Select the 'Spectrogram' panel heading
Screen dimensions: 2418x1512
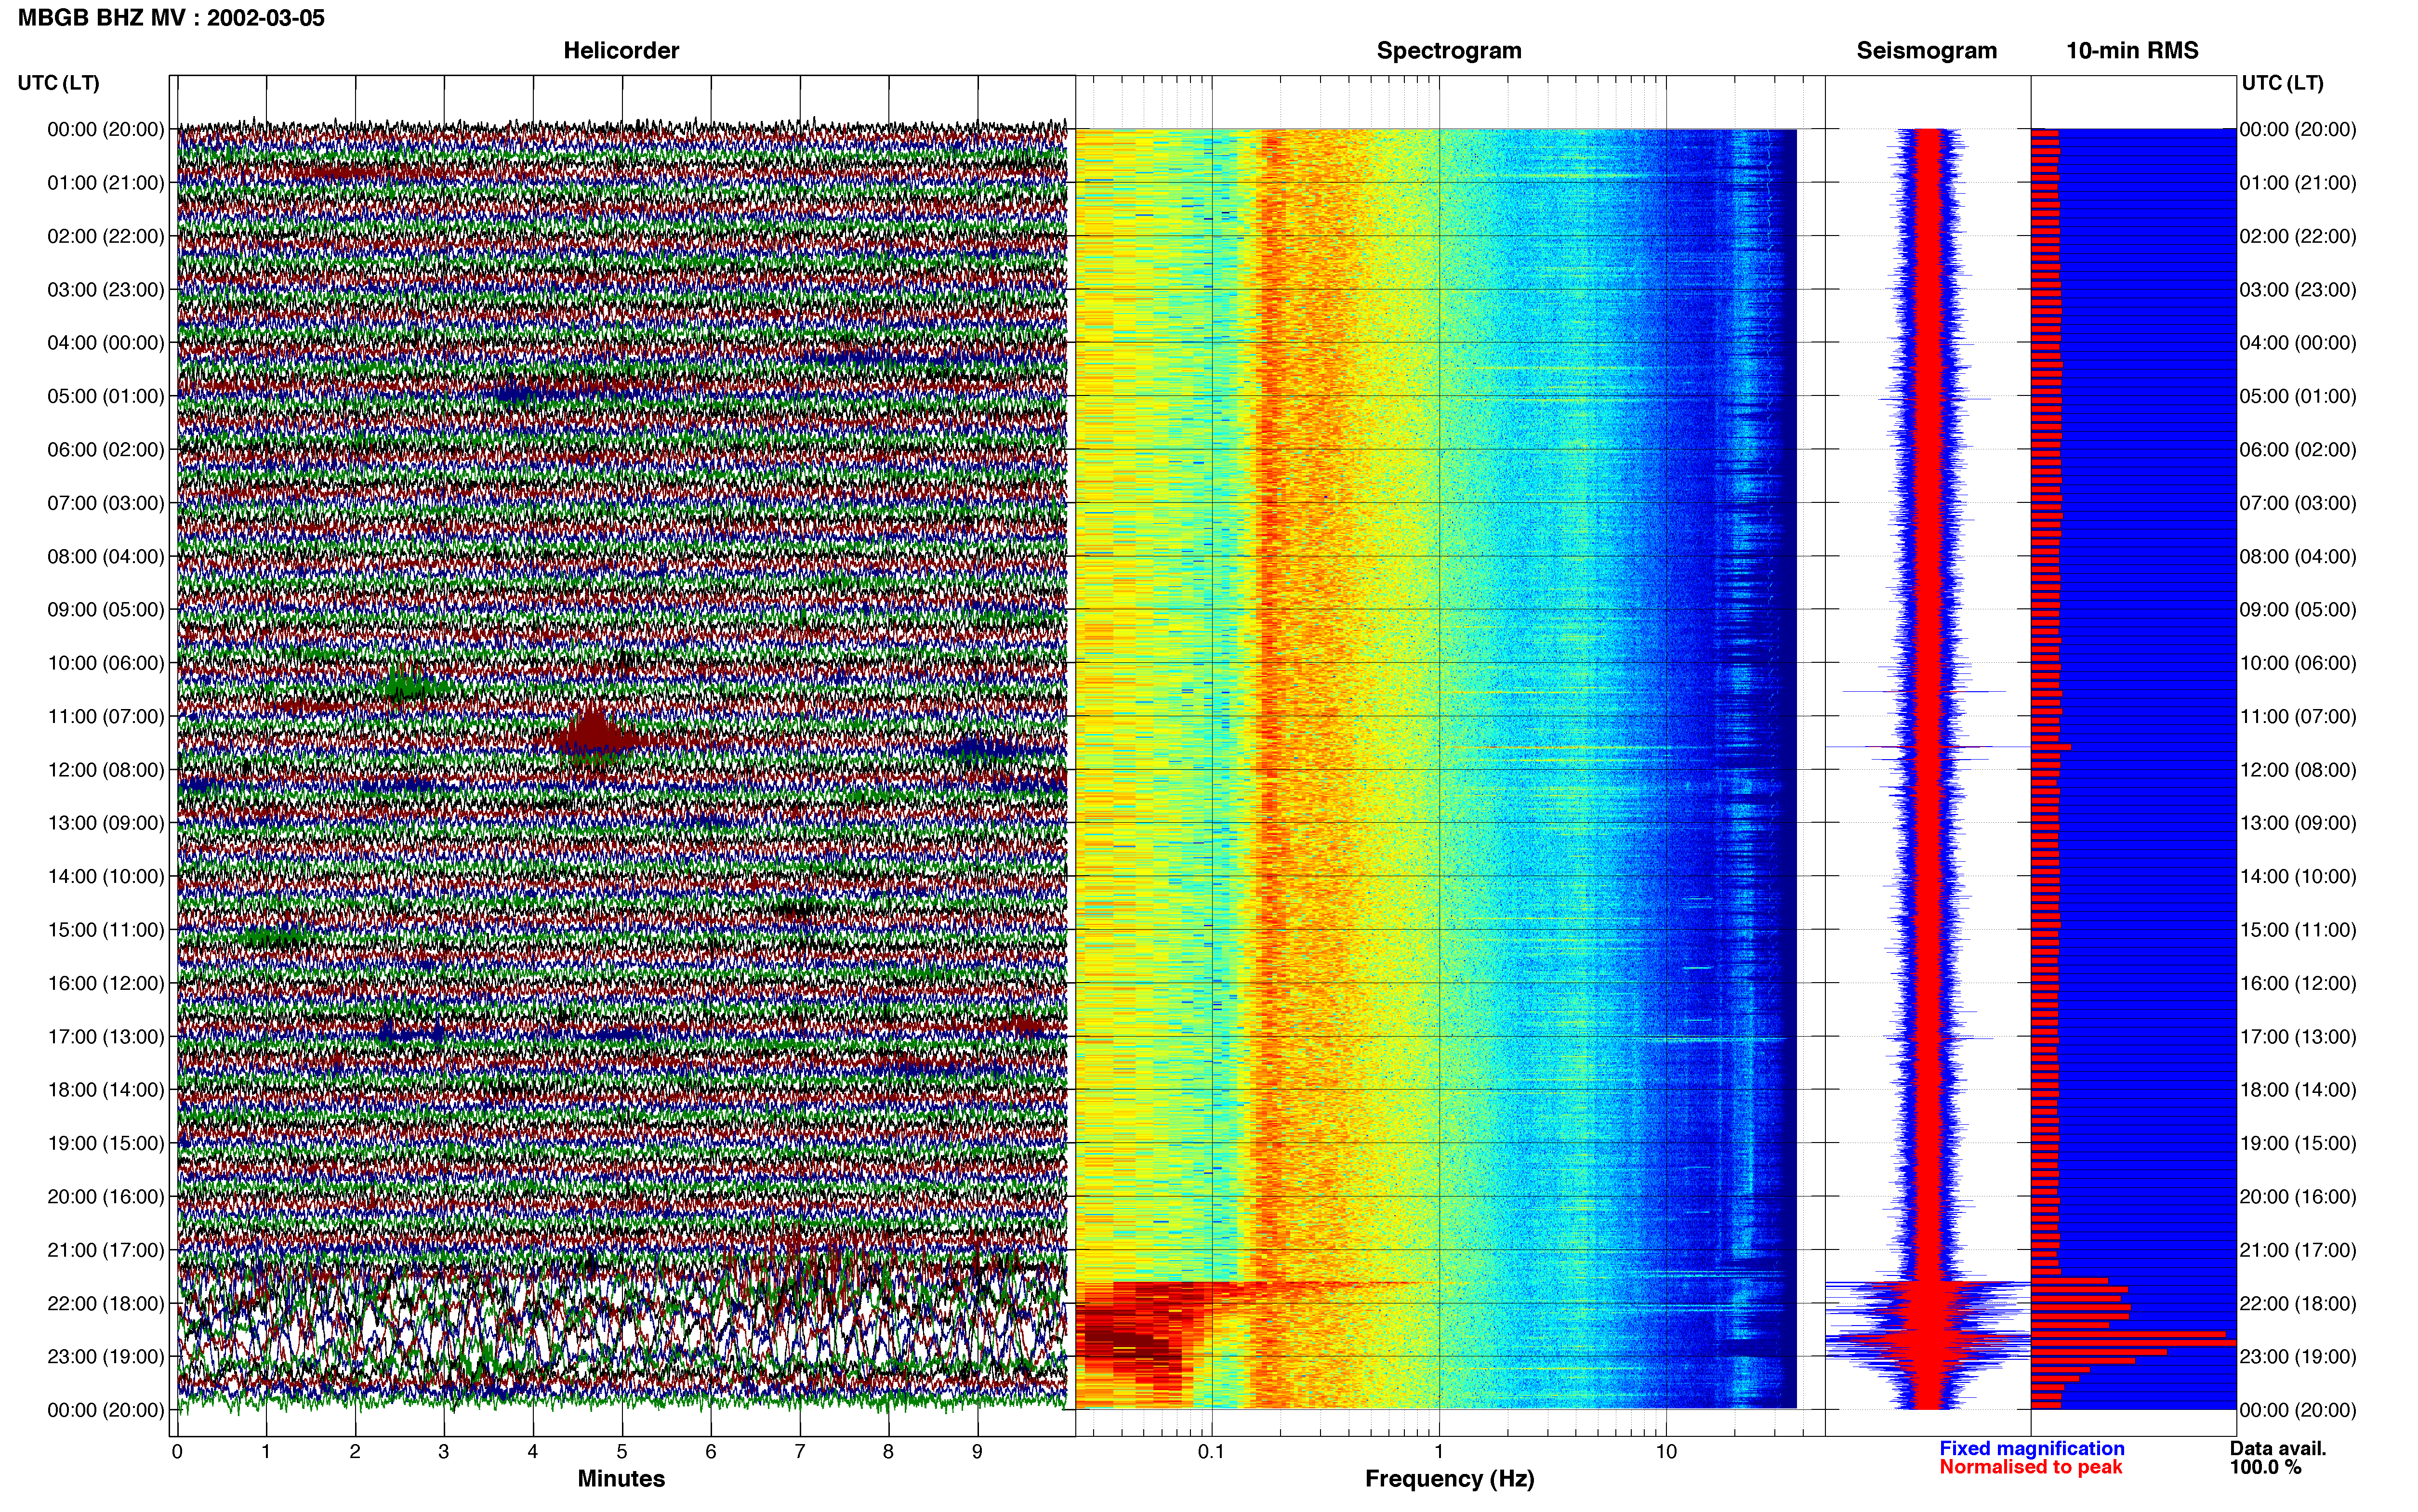(x=1449, y=51)
